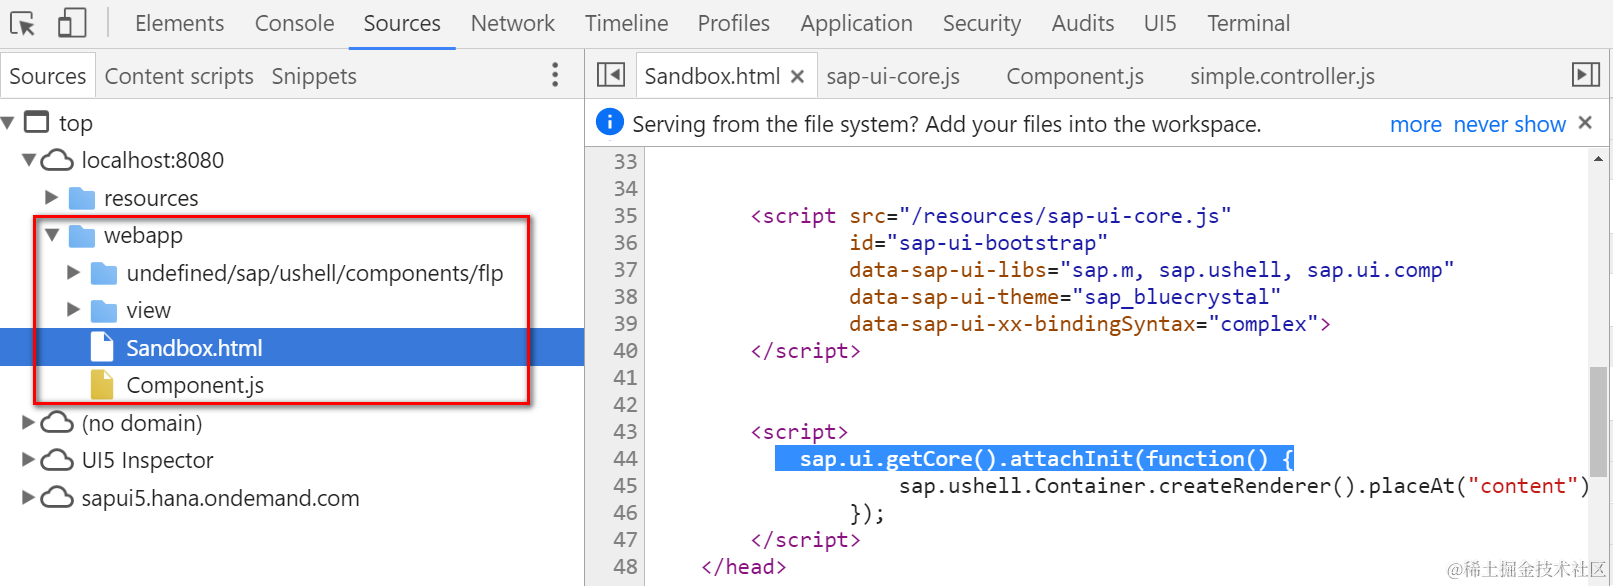
Task: Open the Sources panel three-dot menu
Action: pos(555,75)
